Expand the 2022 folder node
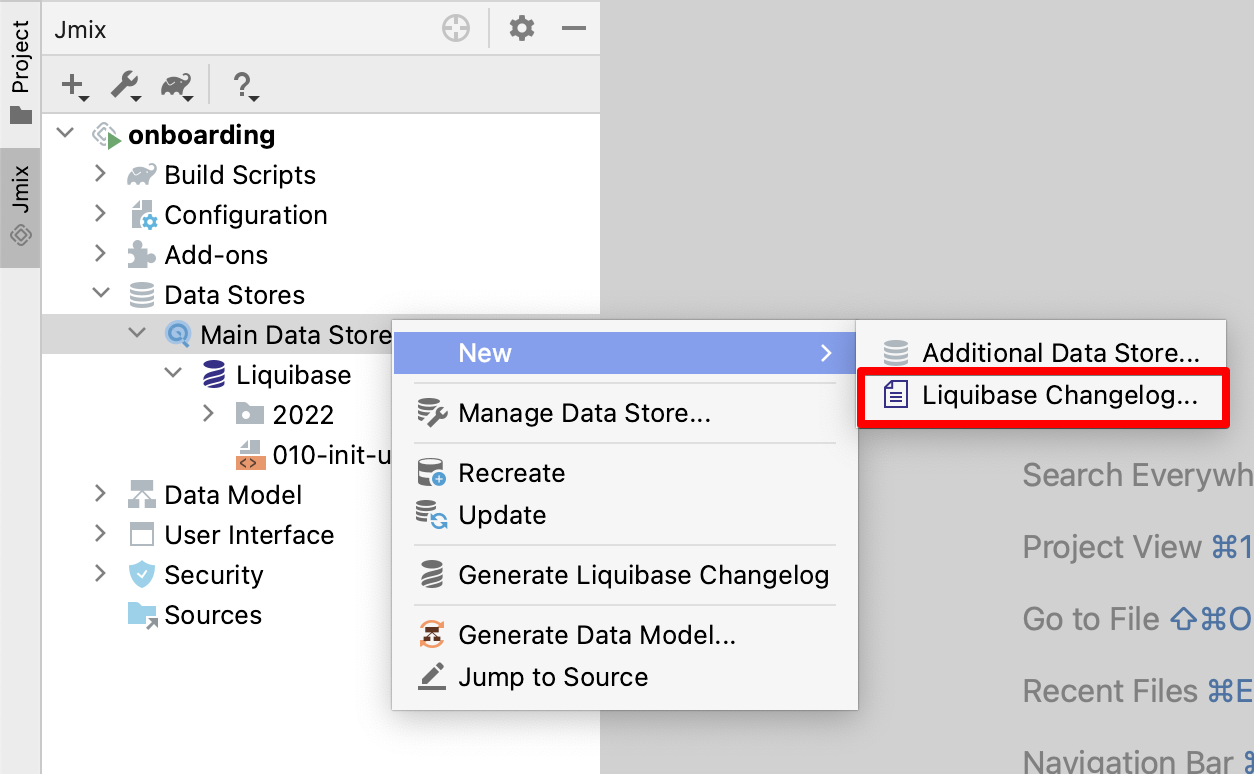 (x=208, y=413)
